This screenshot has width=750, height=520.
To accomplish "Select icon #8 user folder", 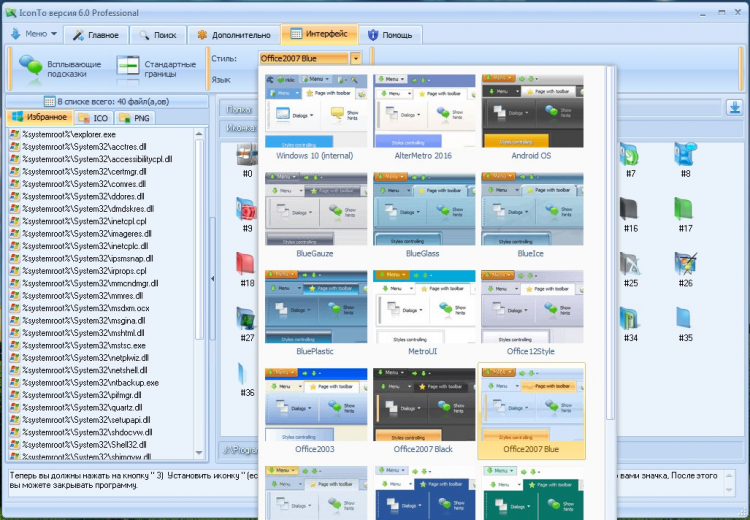I will (685, 160).
